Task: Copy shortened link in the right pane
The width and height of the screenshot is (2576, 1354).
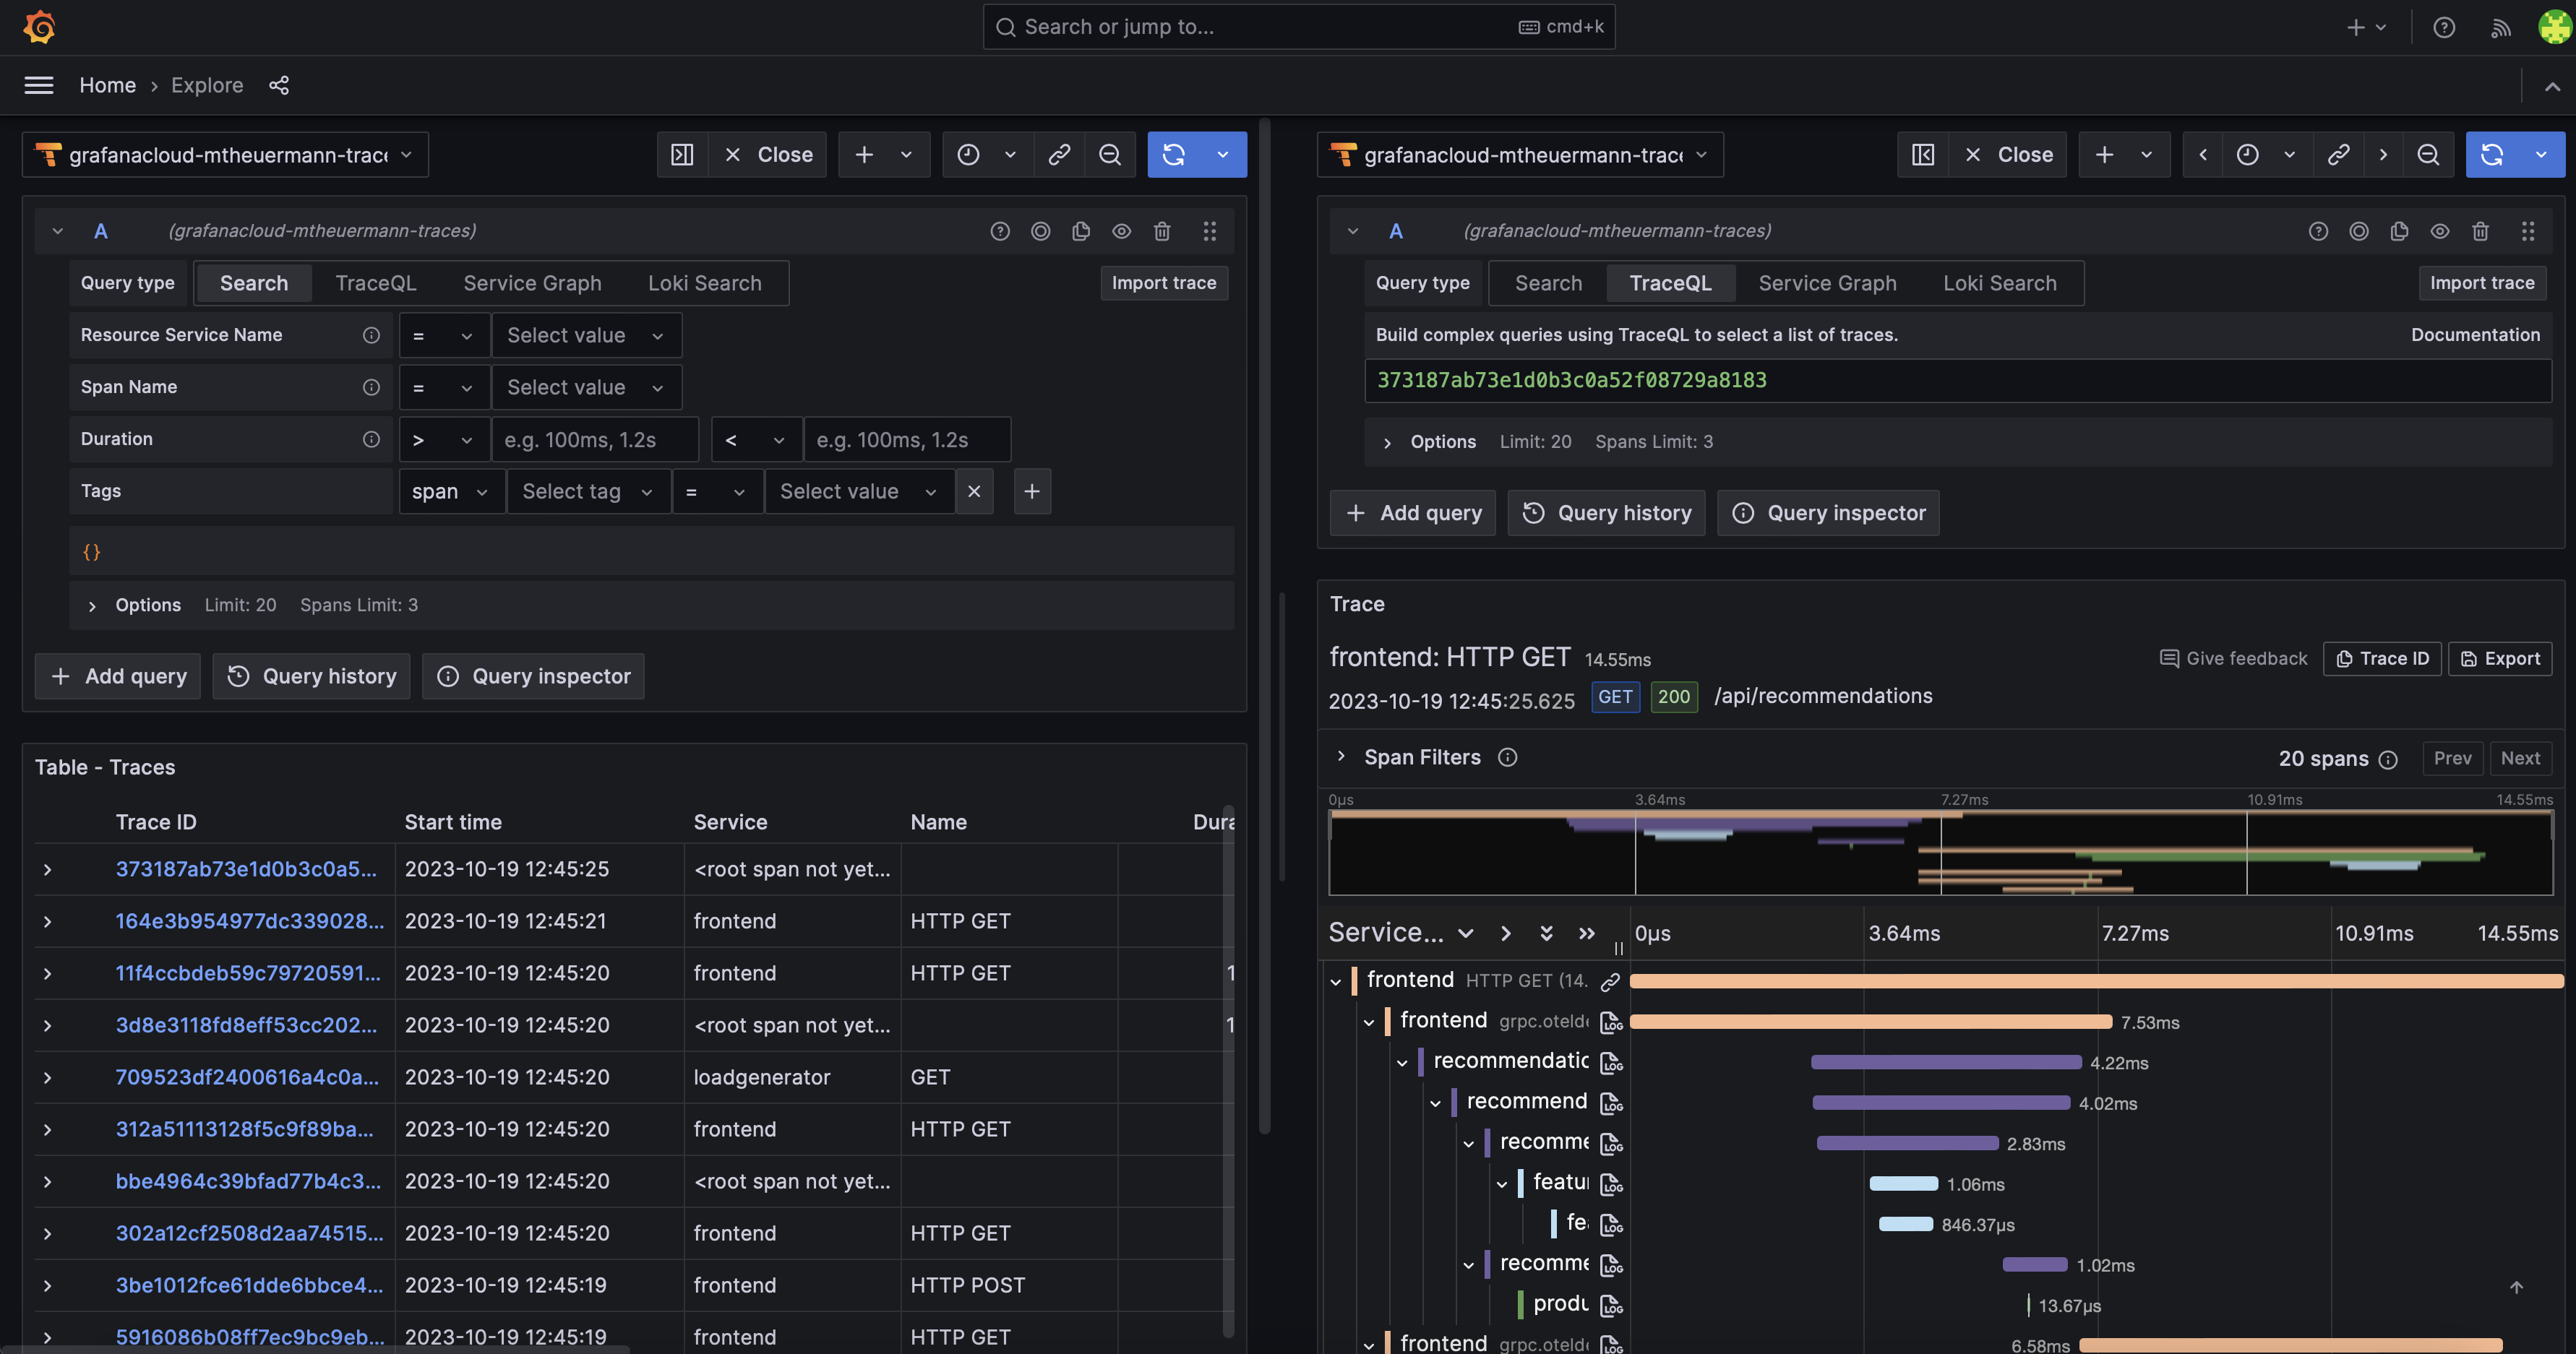Action: 2338,154
